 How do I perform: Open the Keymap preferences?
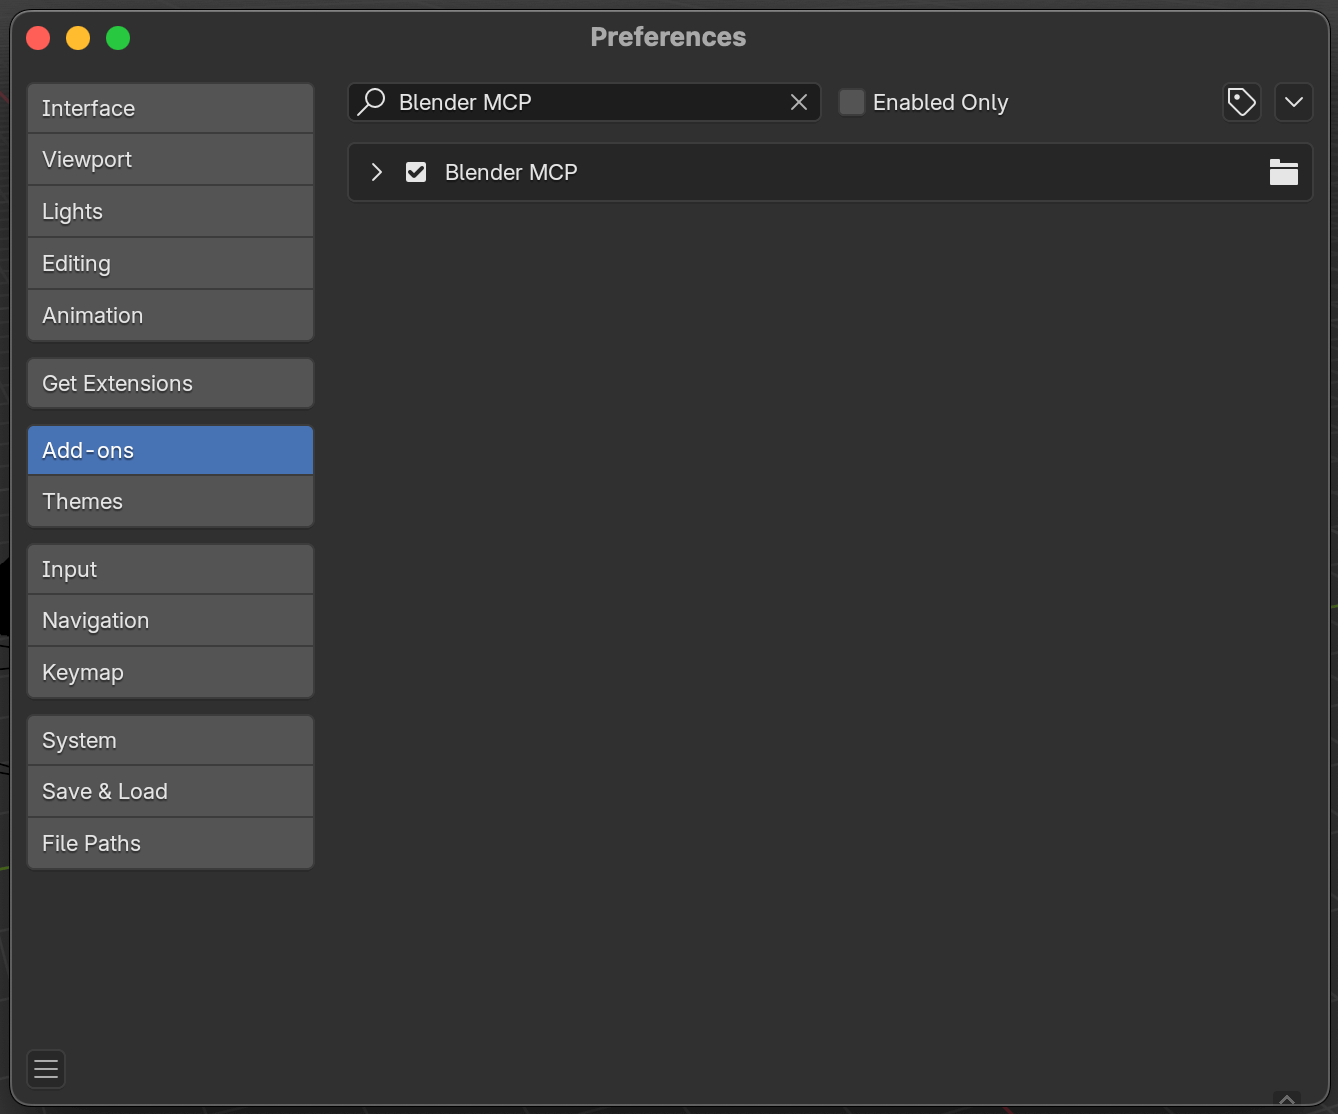(170, 673)
